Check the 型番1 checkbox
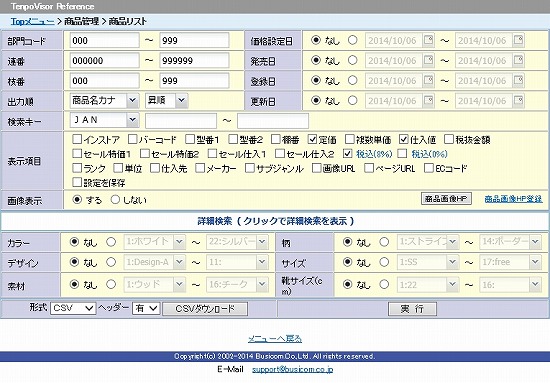550x383 pixels. [x=190, y=139]
